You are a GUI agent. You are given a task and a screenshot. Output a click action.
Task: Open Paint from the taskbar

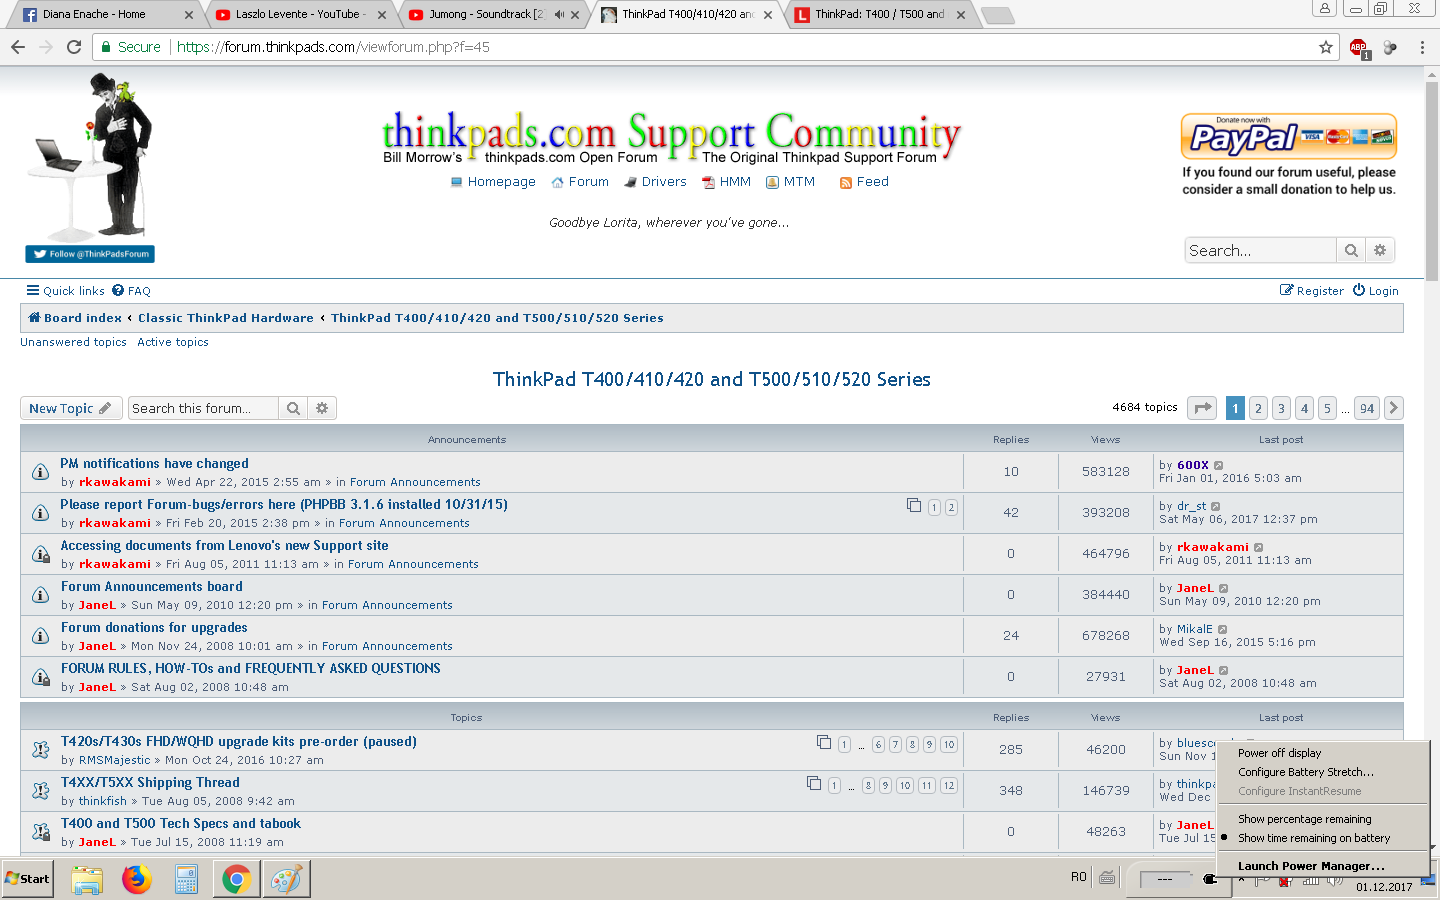tap(286, 879)
